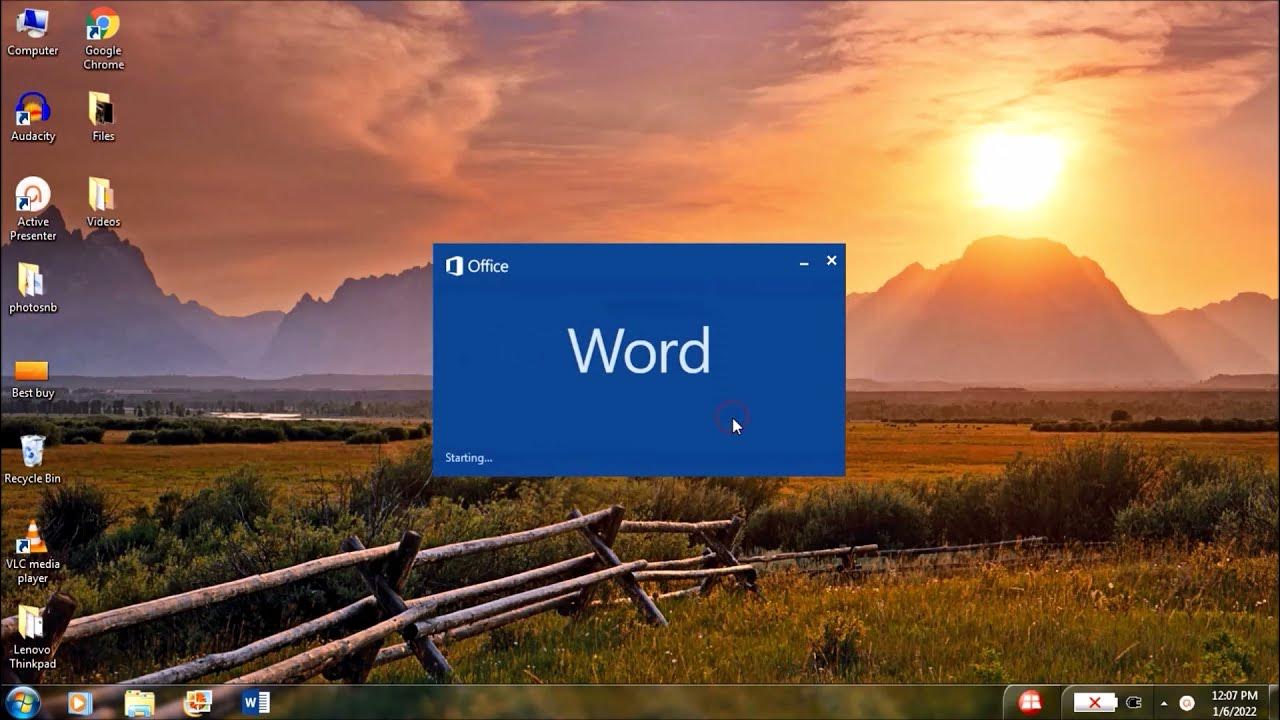Open the Audacity desktop shortcut

(33, 117)
